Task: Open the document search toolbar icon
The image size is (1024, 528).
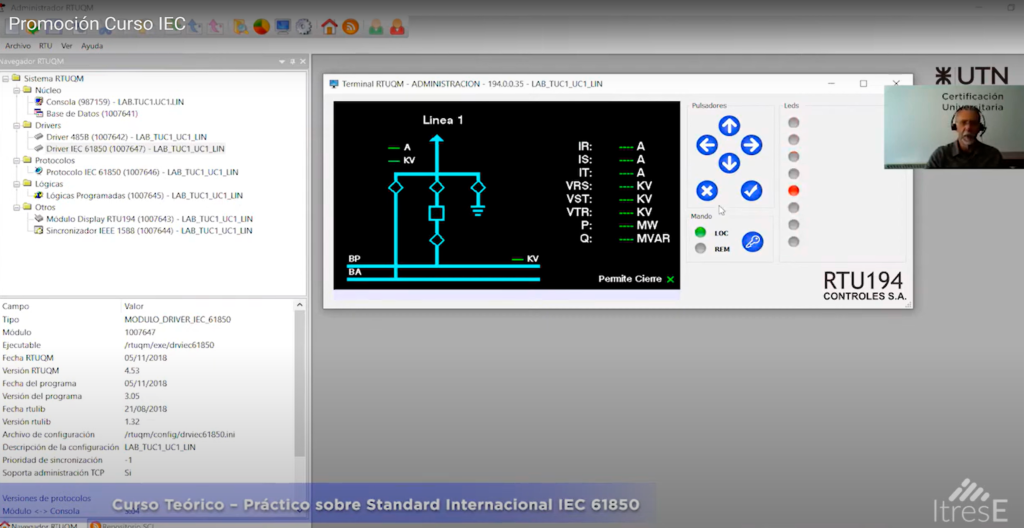Action: click(240, 27)
